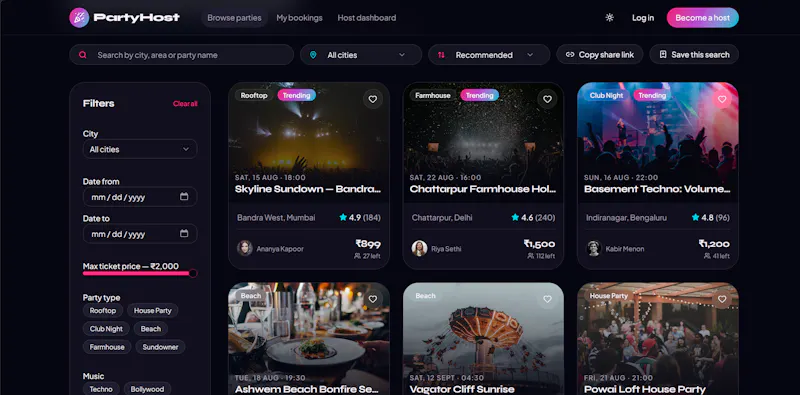The image size is (800, 395).
Task: Toggle the Farmhouse filter chip
Action: (107, 347)
